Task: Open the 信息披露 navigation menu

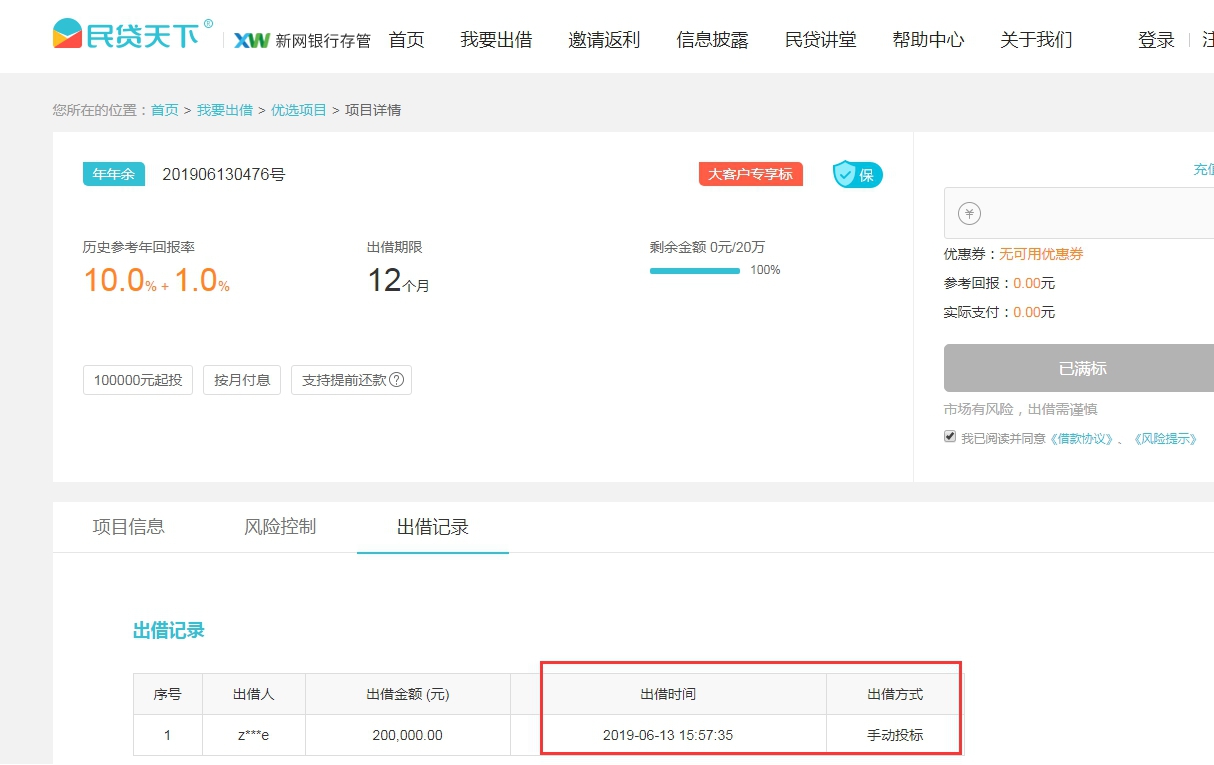Action: pos(712,40)
